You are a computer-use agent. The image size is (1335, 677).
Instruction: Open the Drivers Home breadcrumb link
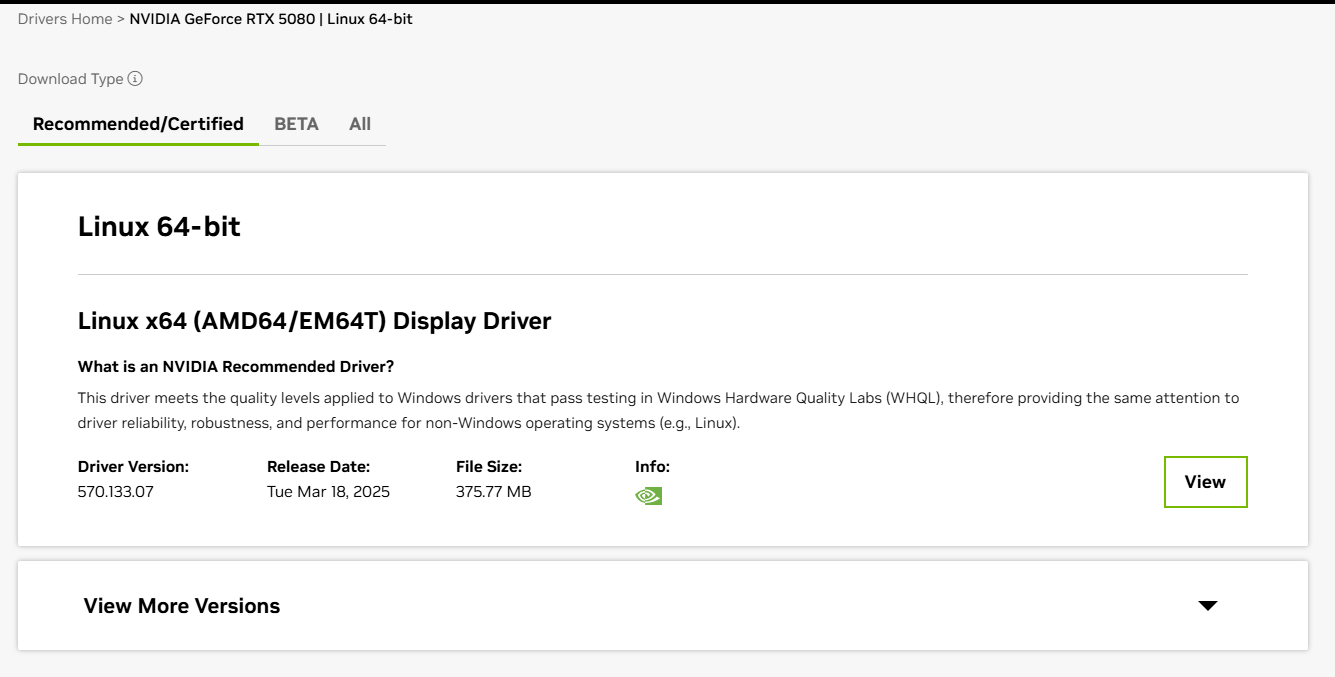pyautogui.click(x=65, y=19)
